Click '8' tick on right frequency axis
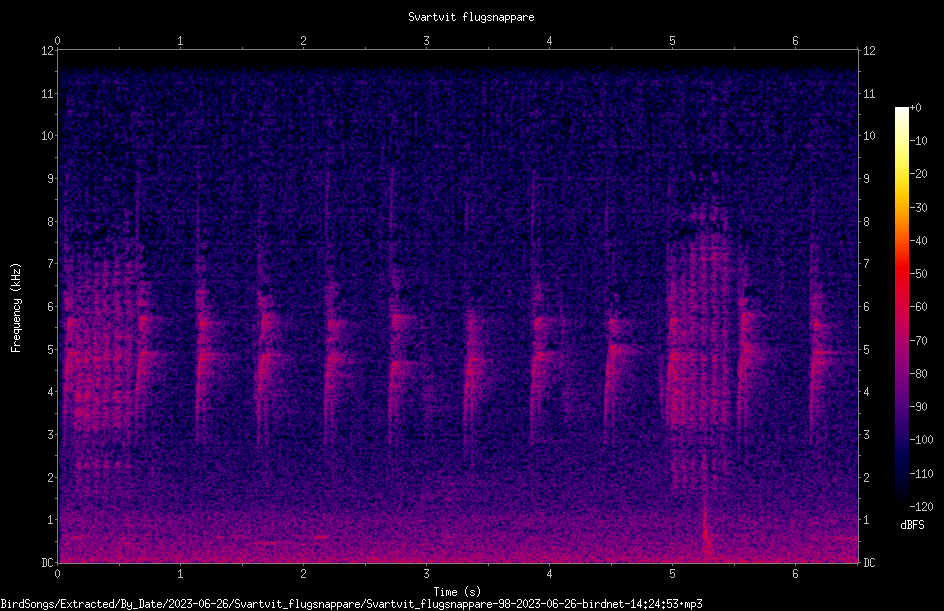This screenshot has height=611, width=944. click(866, 222)
